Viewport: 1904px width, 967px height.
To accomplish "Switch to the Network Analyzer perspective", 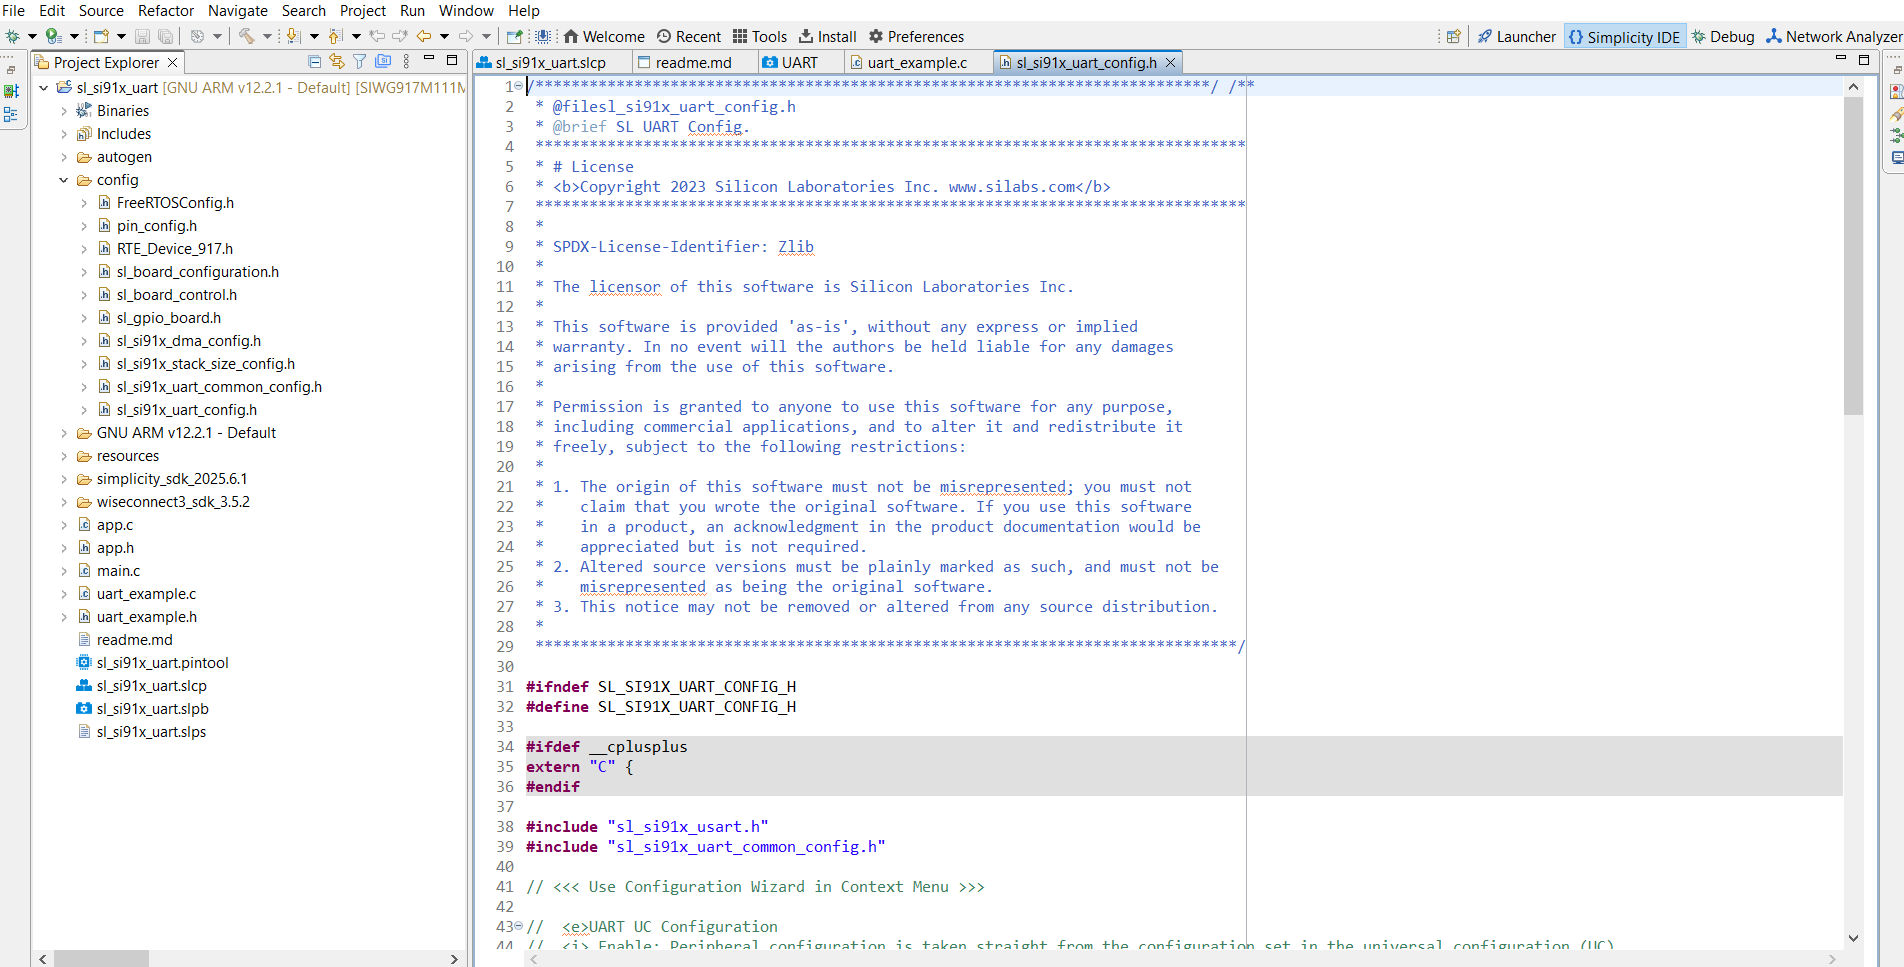I will coord(1834,36).
